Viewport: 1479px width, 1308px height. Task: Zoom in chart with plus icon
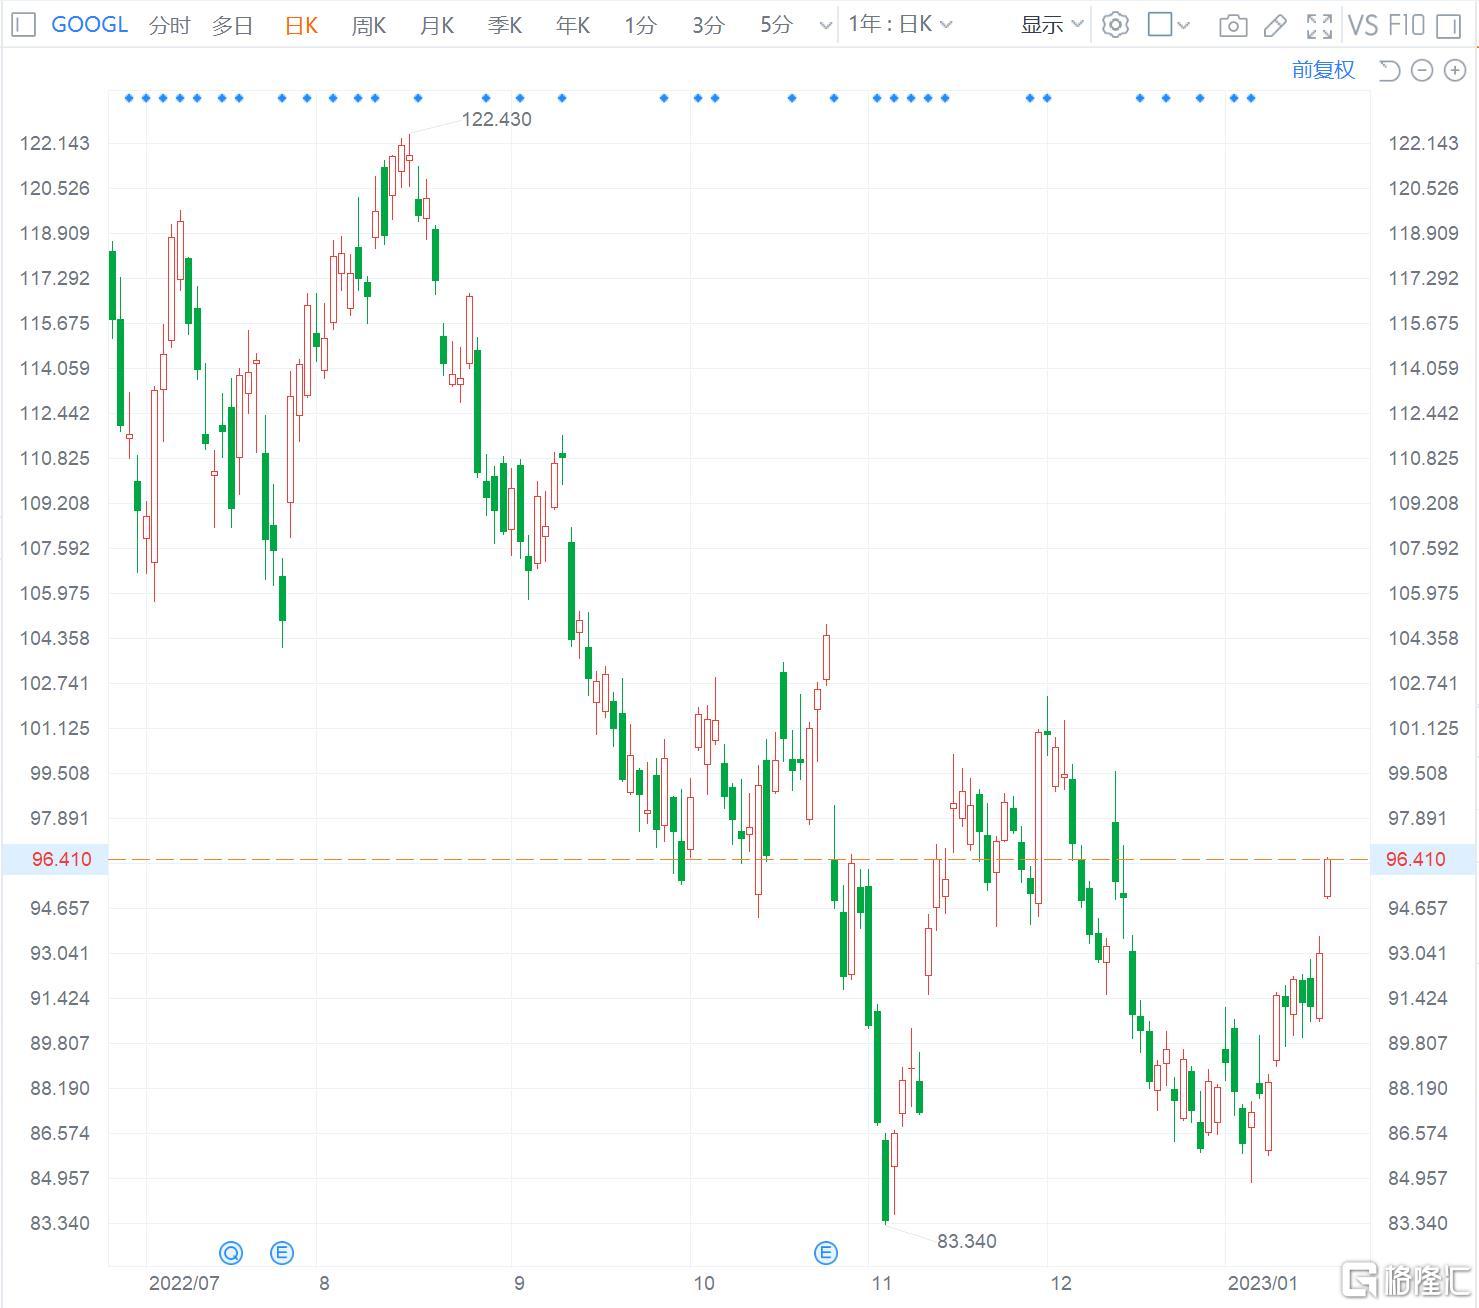tap(1454, 70)
